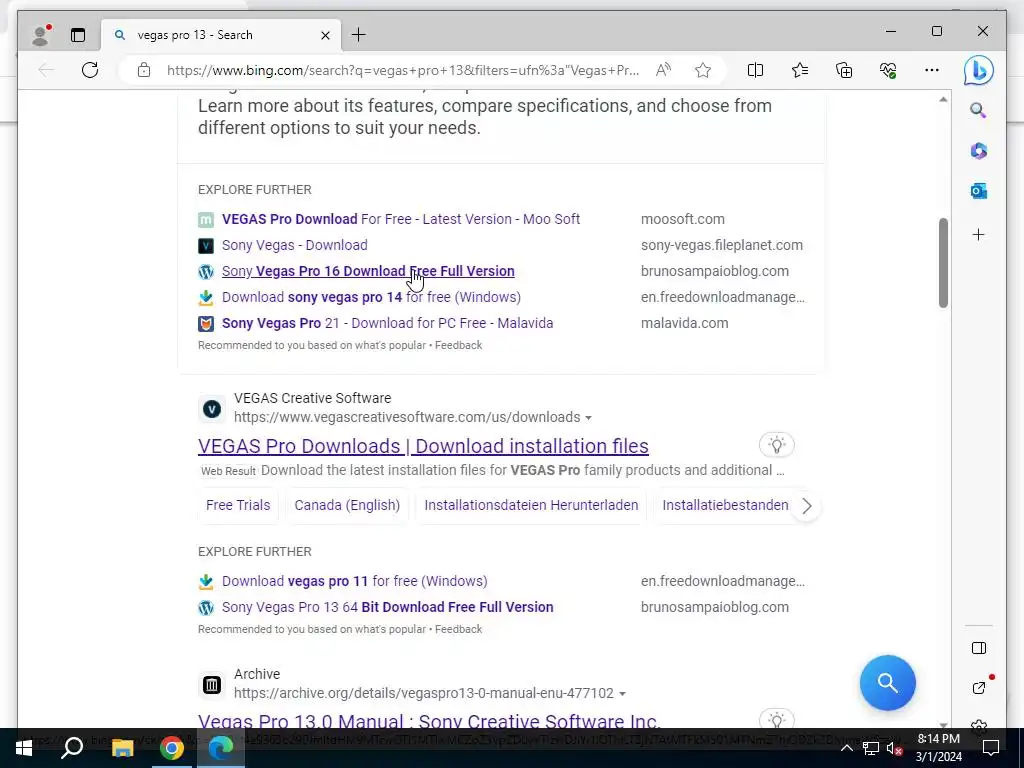Open Download vegas pro 11 for free link
Screen dimensions: 1024x768
(355, 581)
